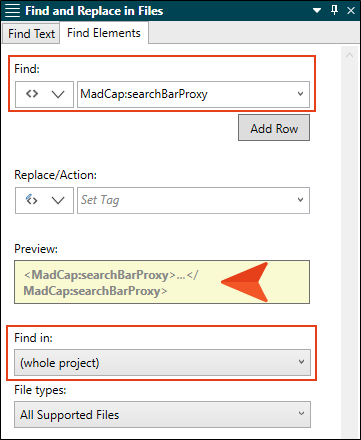Expand the Replace/Action type chevron
Viewport: 361px width, 440px height.
pos(58,200)
